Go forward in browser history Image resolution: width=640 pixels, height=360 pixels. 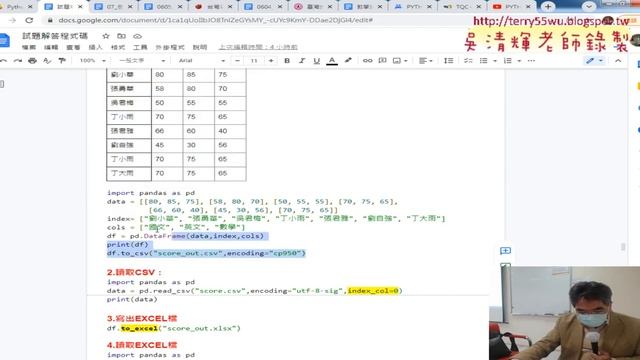(x=12, y=20)
